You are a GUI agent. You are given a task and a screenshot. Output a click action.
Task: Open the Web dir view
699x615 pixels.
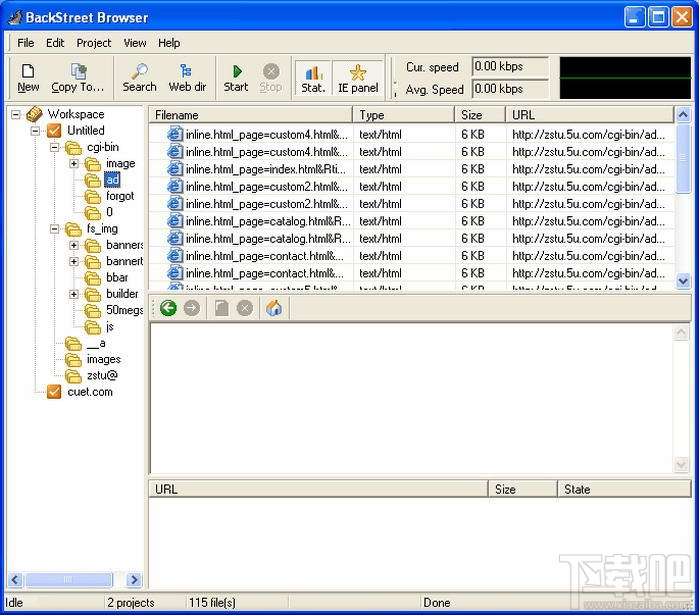click(x=187, y=76)
